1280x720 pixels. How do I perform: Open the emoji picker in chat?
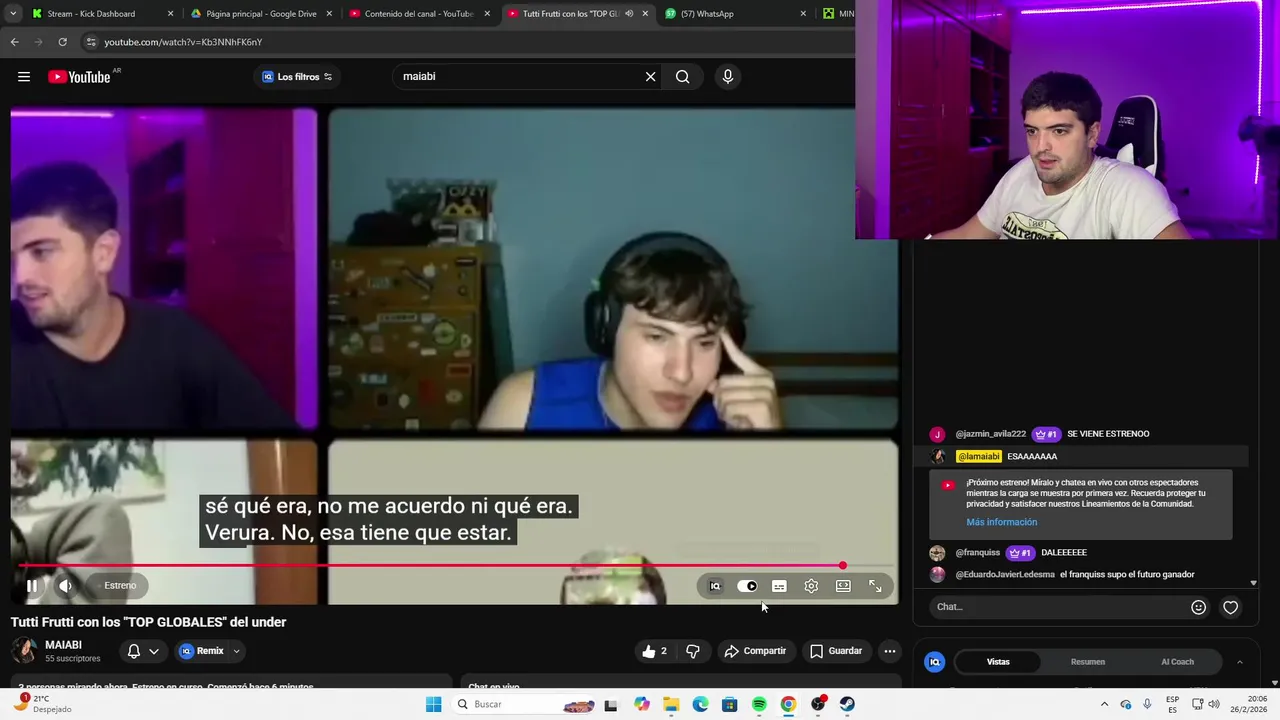tap(1198, 607)
